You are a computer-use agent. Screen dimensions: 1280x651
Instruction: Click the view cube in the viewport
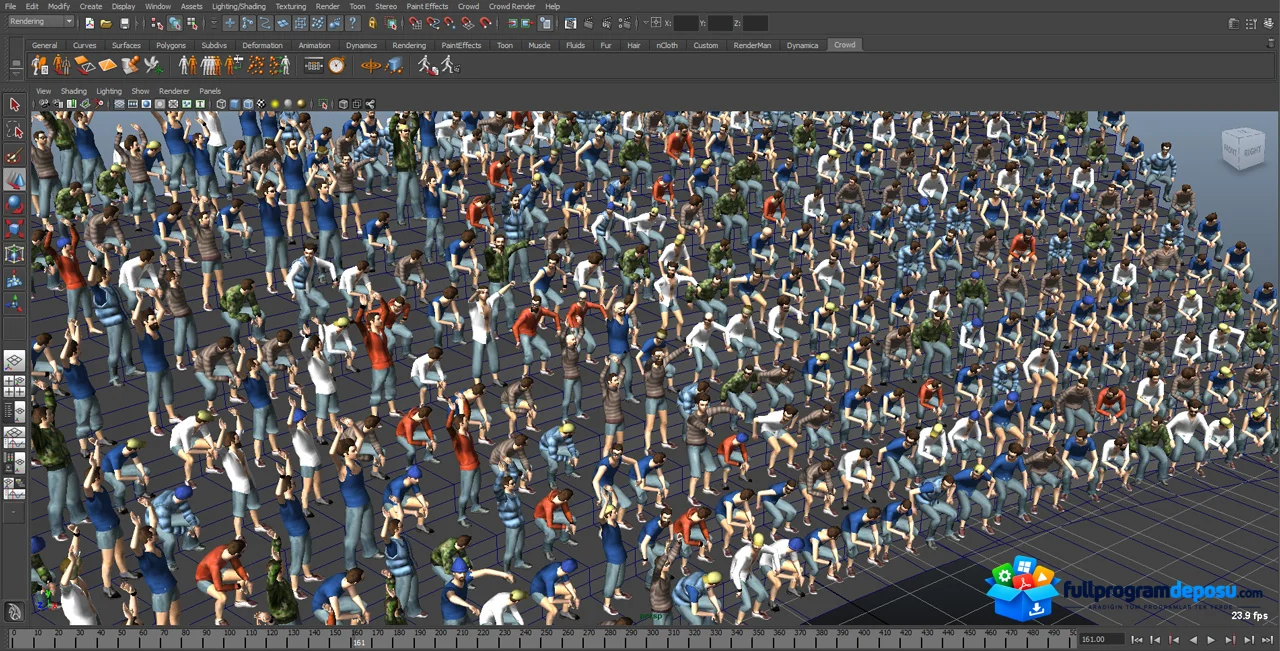pyautogui.click(x=1242, y=149)
